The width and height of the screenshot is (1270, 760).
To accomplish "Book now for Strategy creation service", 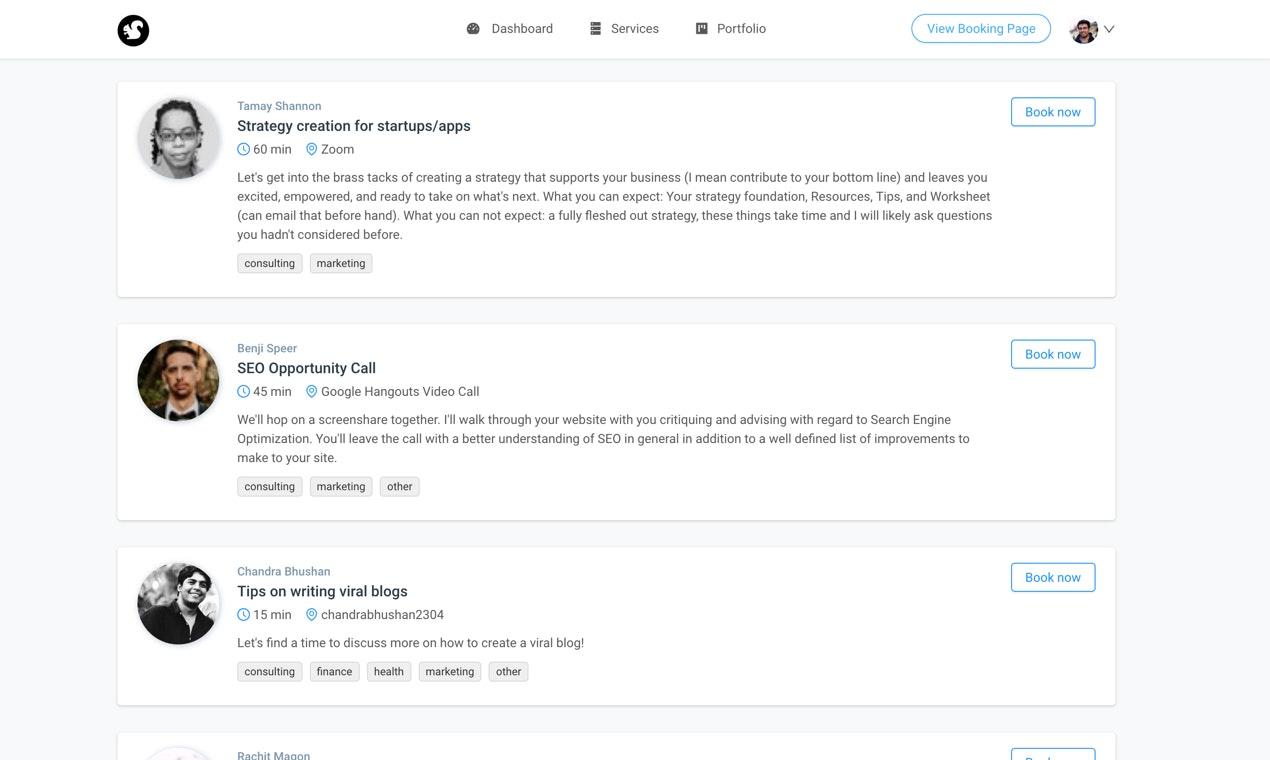I will click(x=1052, y=112).
